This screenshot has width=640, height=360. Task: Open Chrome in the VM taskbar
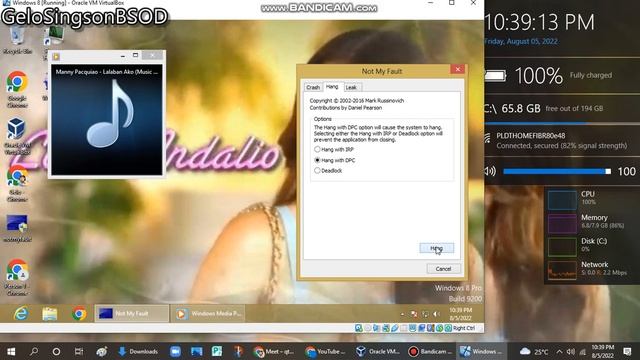point(79,313)
